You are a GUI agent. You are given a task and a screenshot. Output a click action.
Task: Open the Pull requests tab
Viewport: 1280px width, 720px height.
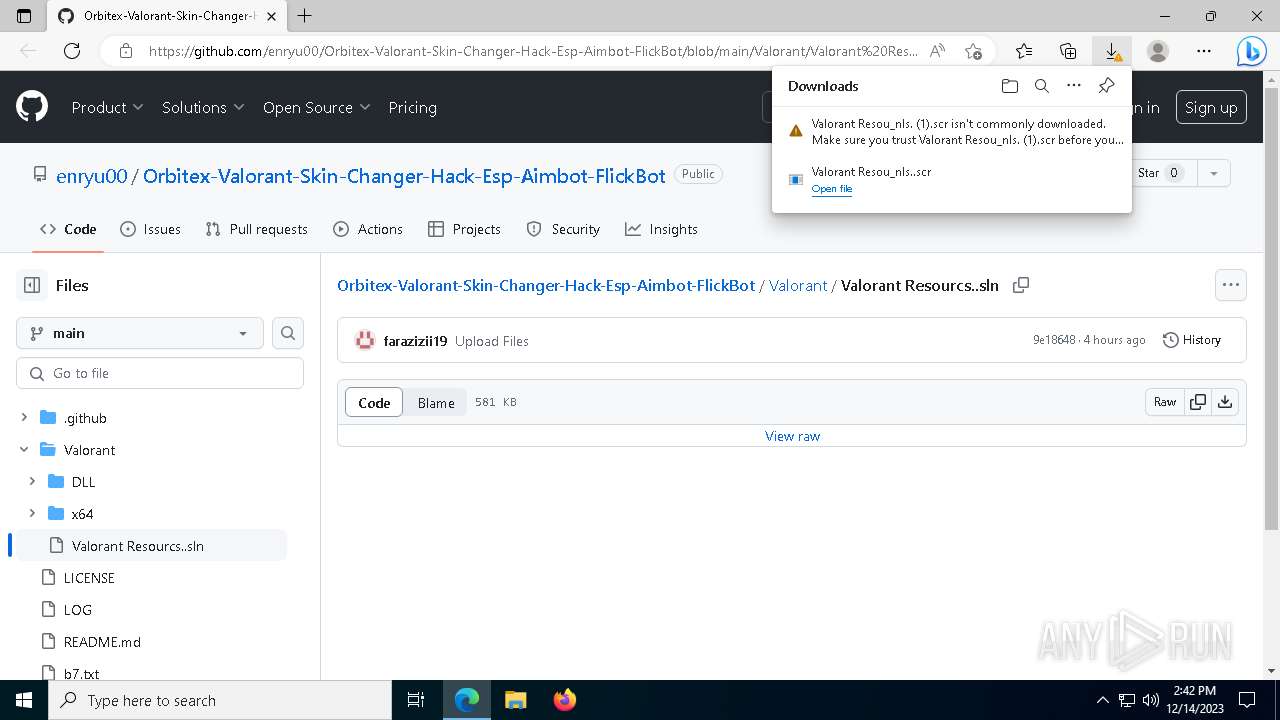point(256,229)
